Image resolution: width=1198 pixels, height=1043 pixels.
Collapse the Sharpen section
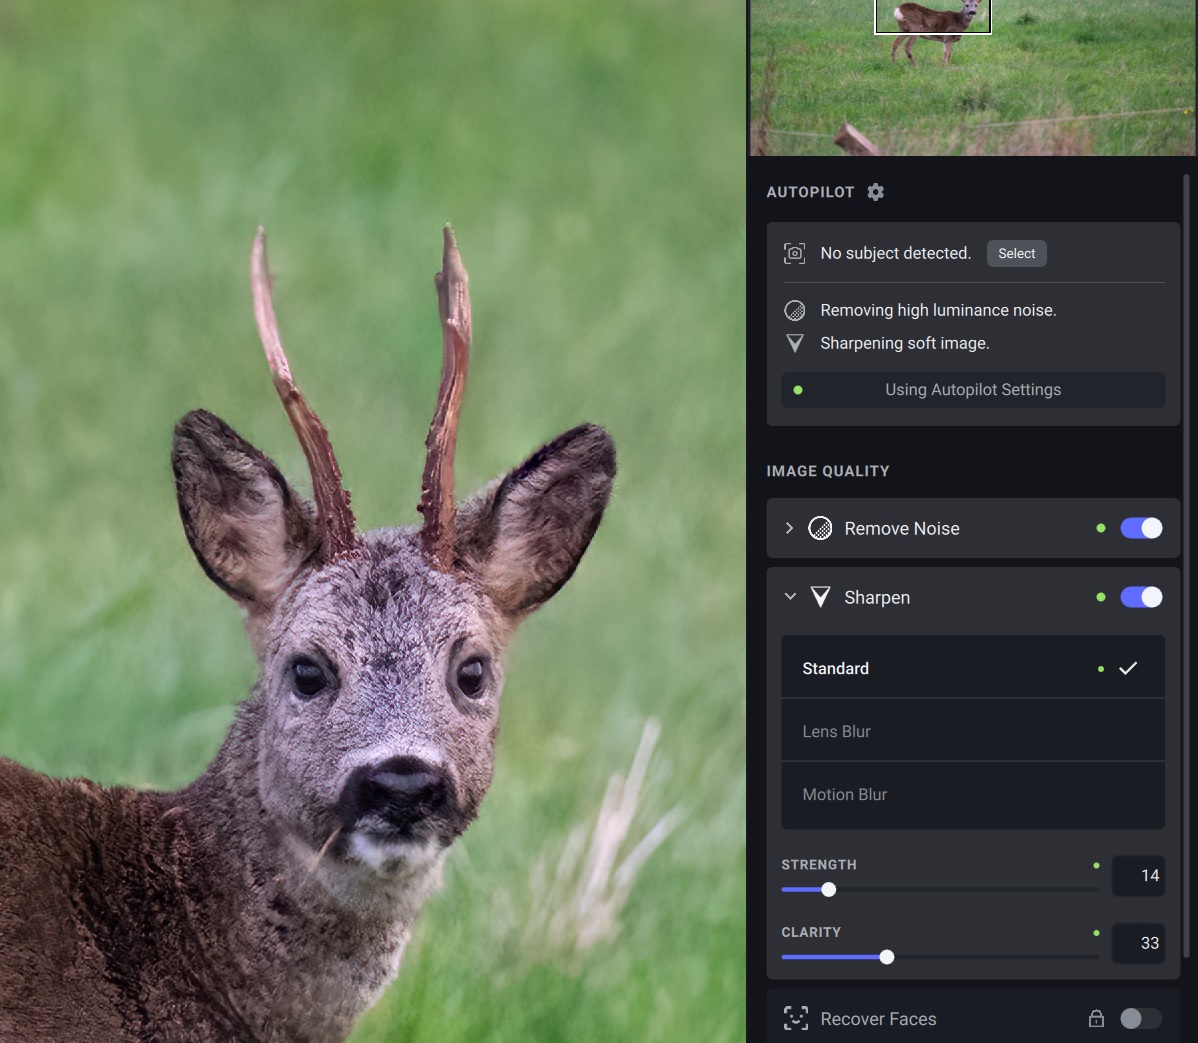(790, 597)
